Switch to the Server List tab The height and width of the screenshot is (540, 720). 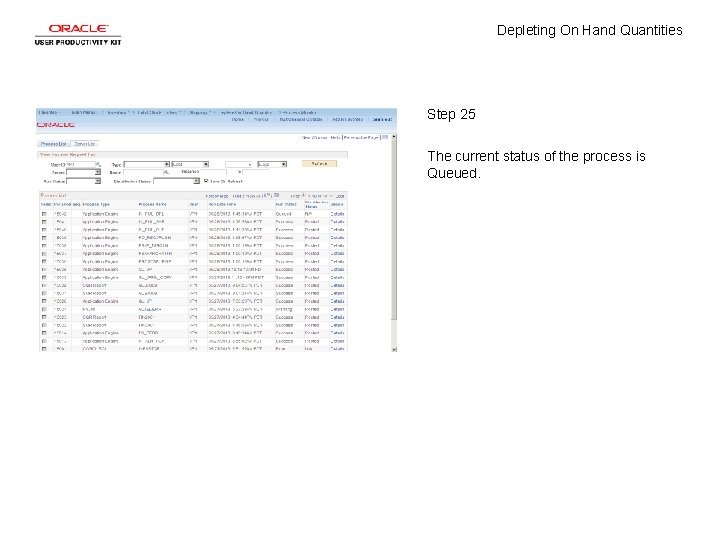click(84, 144)
